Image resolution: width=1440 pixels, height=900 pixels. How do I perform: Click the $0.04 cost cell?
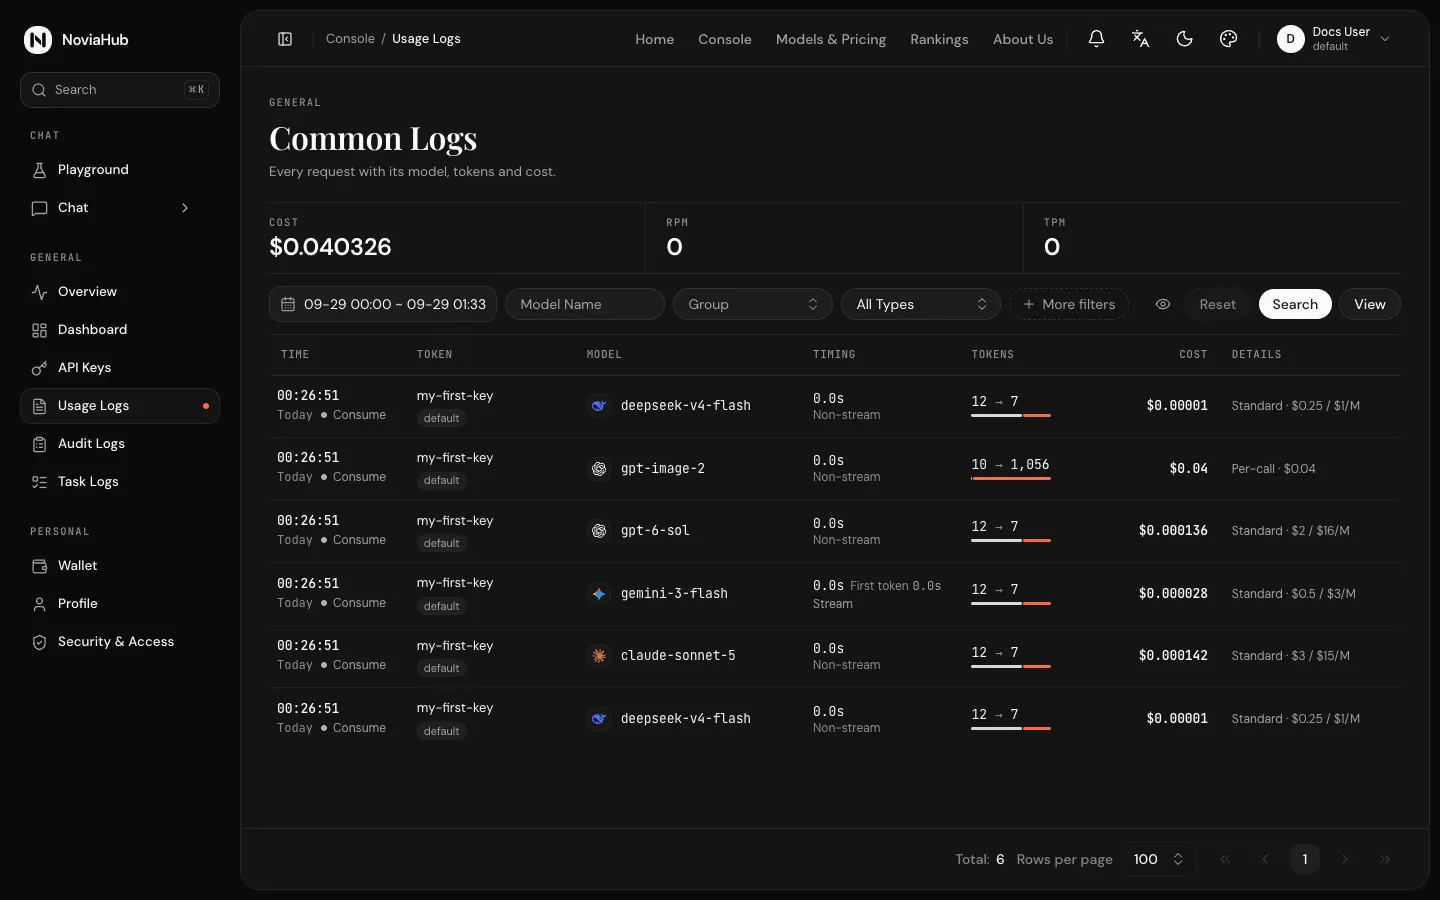pyautogui.click(x=1188, y=468)
